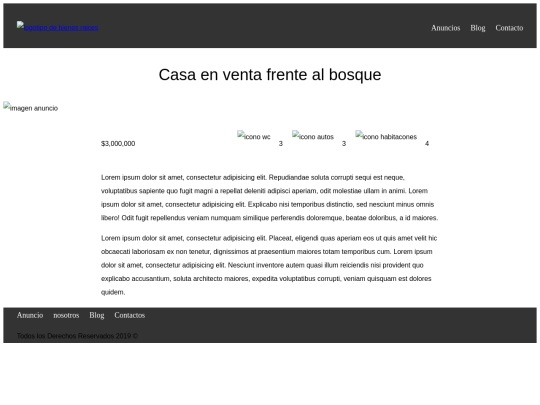Screen dimensions: 540x405
Task: Select Contacto in the header navigation
Action: click(x=509, y=28)
